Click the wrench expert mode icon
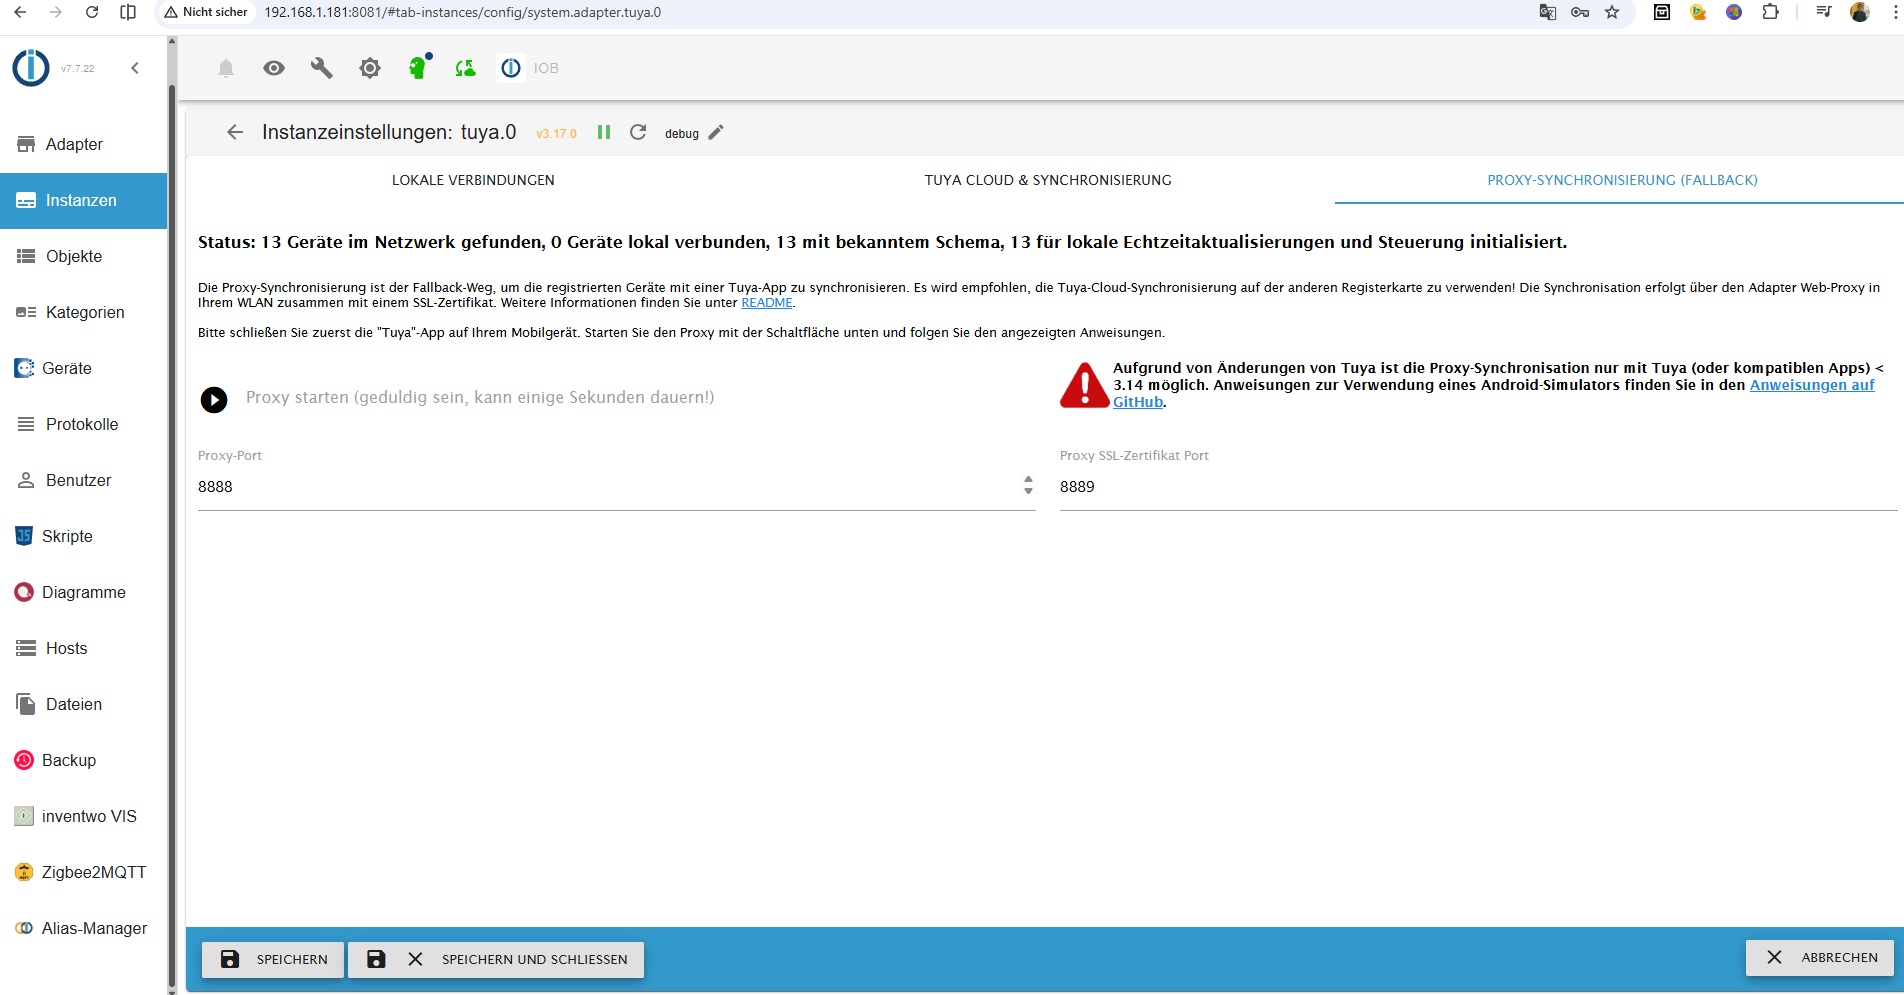This screenshot has height=995, width=1904. [x=321, y=67]
